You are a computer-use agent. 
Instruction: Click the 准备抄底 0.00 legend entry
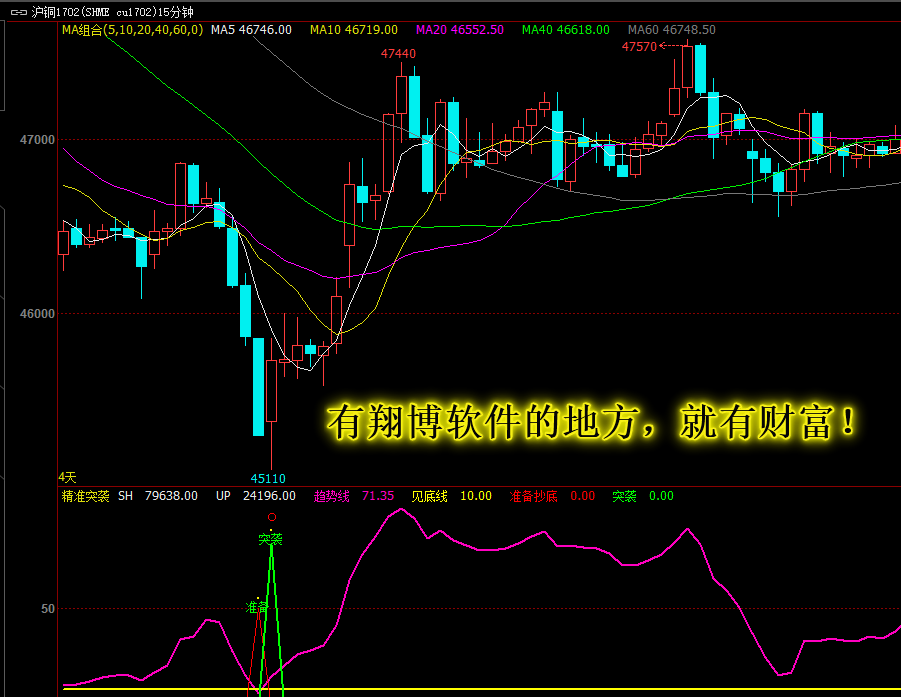(x=552, y=496)
